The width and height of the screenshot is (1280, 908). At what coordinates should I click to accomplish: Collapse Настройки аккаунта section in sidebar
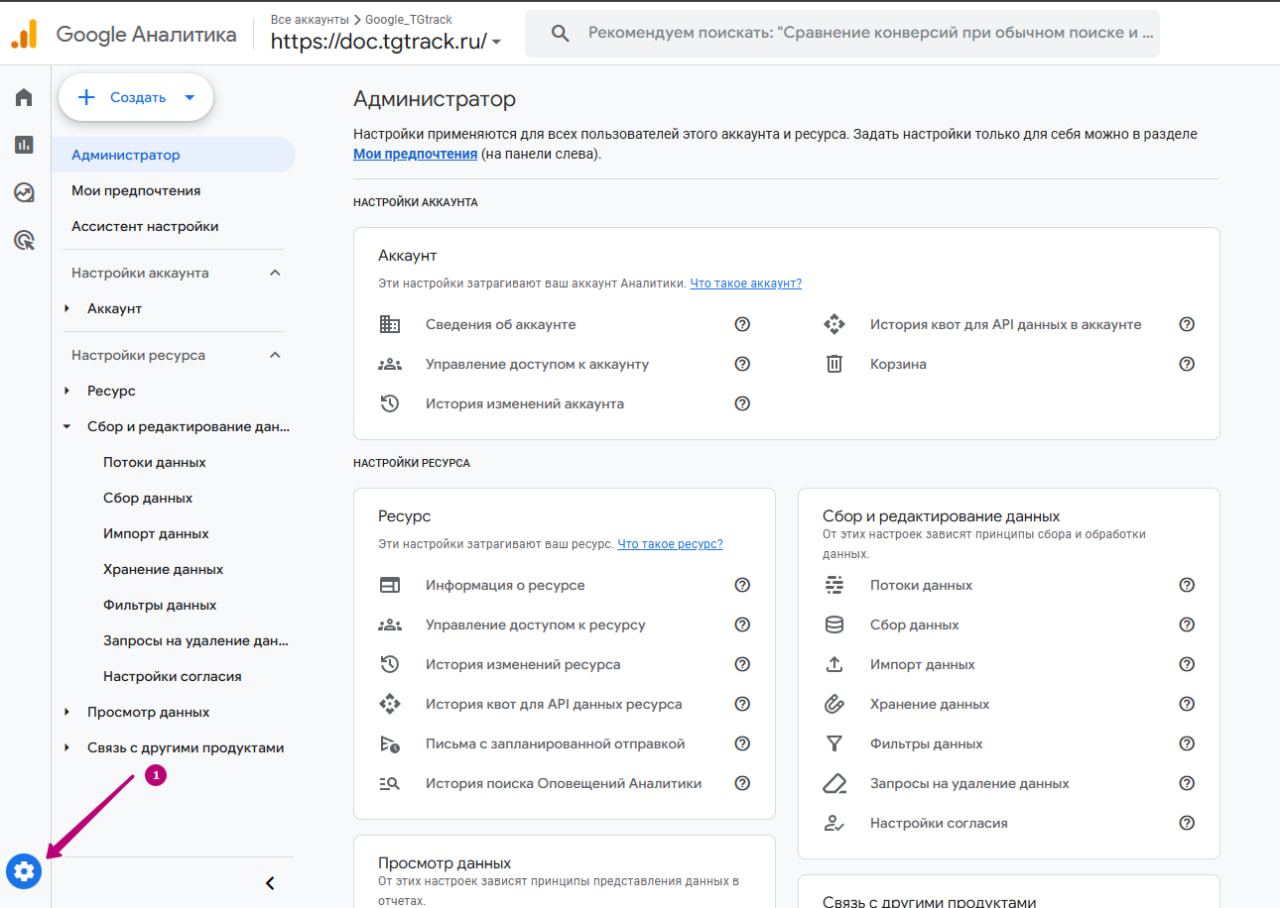[276, 273]
